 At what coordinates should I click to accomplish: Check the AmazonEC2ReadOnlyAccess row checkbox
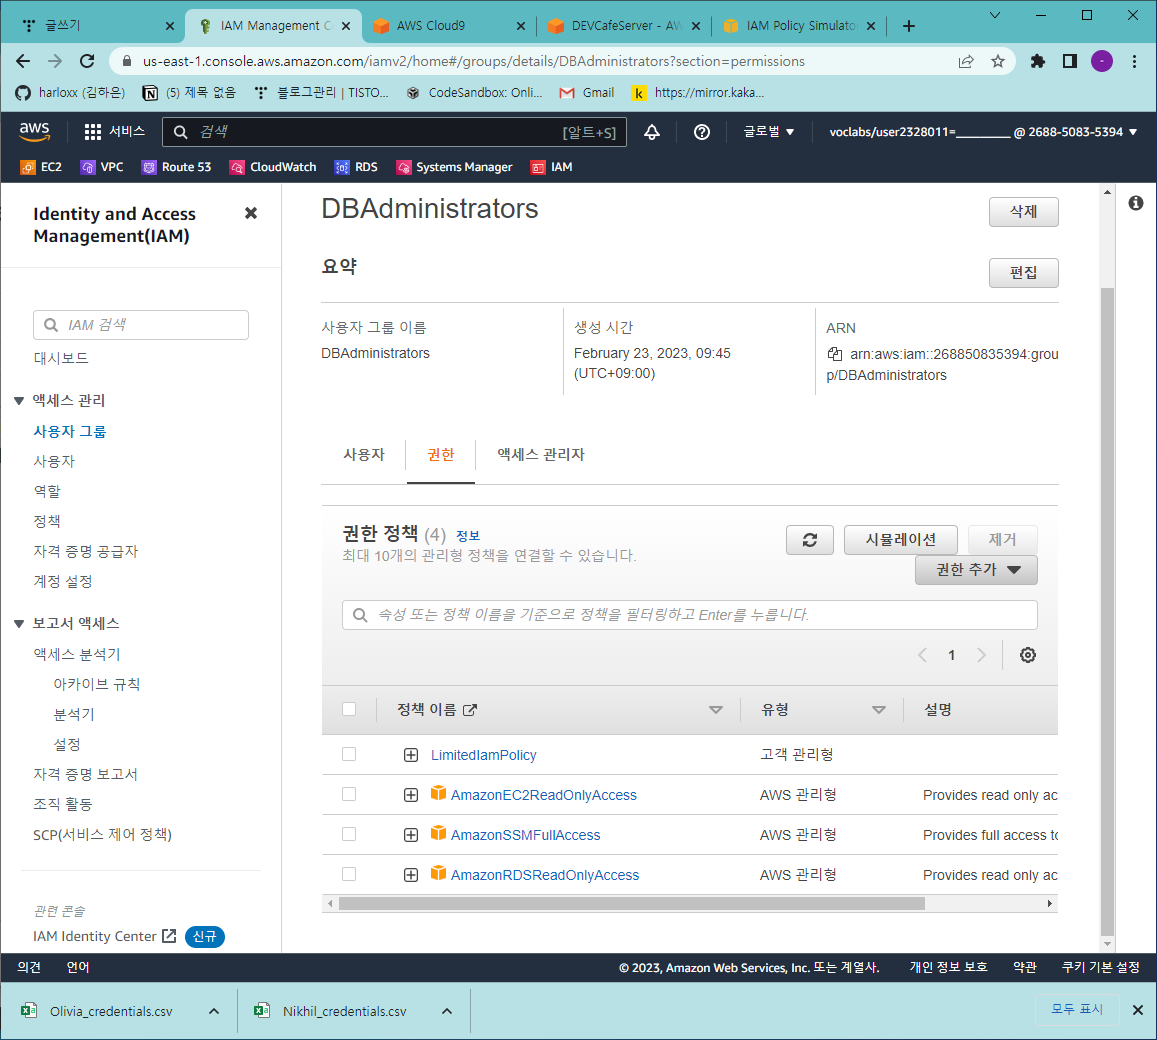click(x=349, y=794)
